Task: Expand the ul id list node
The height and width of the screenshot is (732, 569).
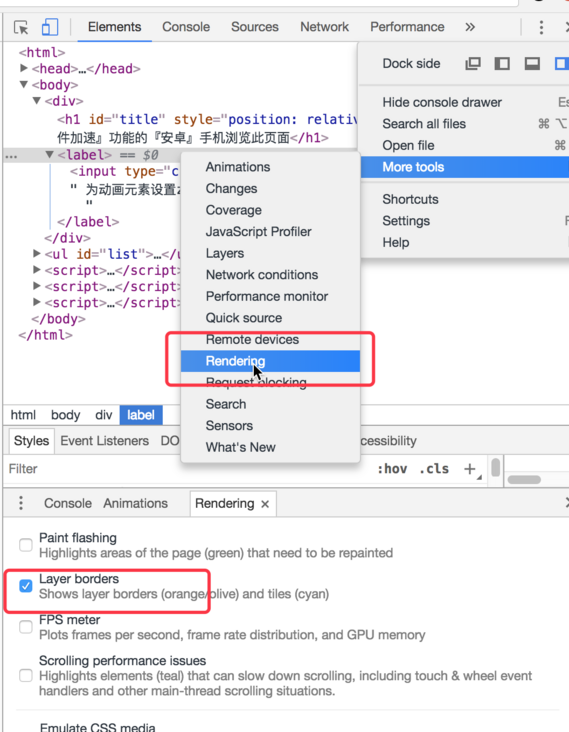Action: point(36,253)
